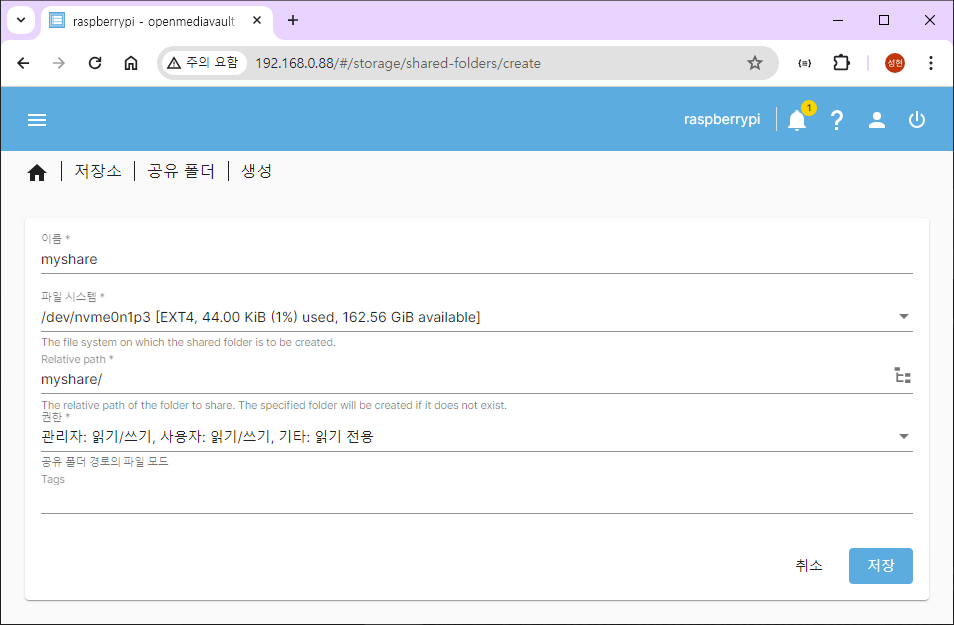Screen dimensions: 954x625
Task: Navigate to 저장소 breadcrumb
Action: coord(98,172)
